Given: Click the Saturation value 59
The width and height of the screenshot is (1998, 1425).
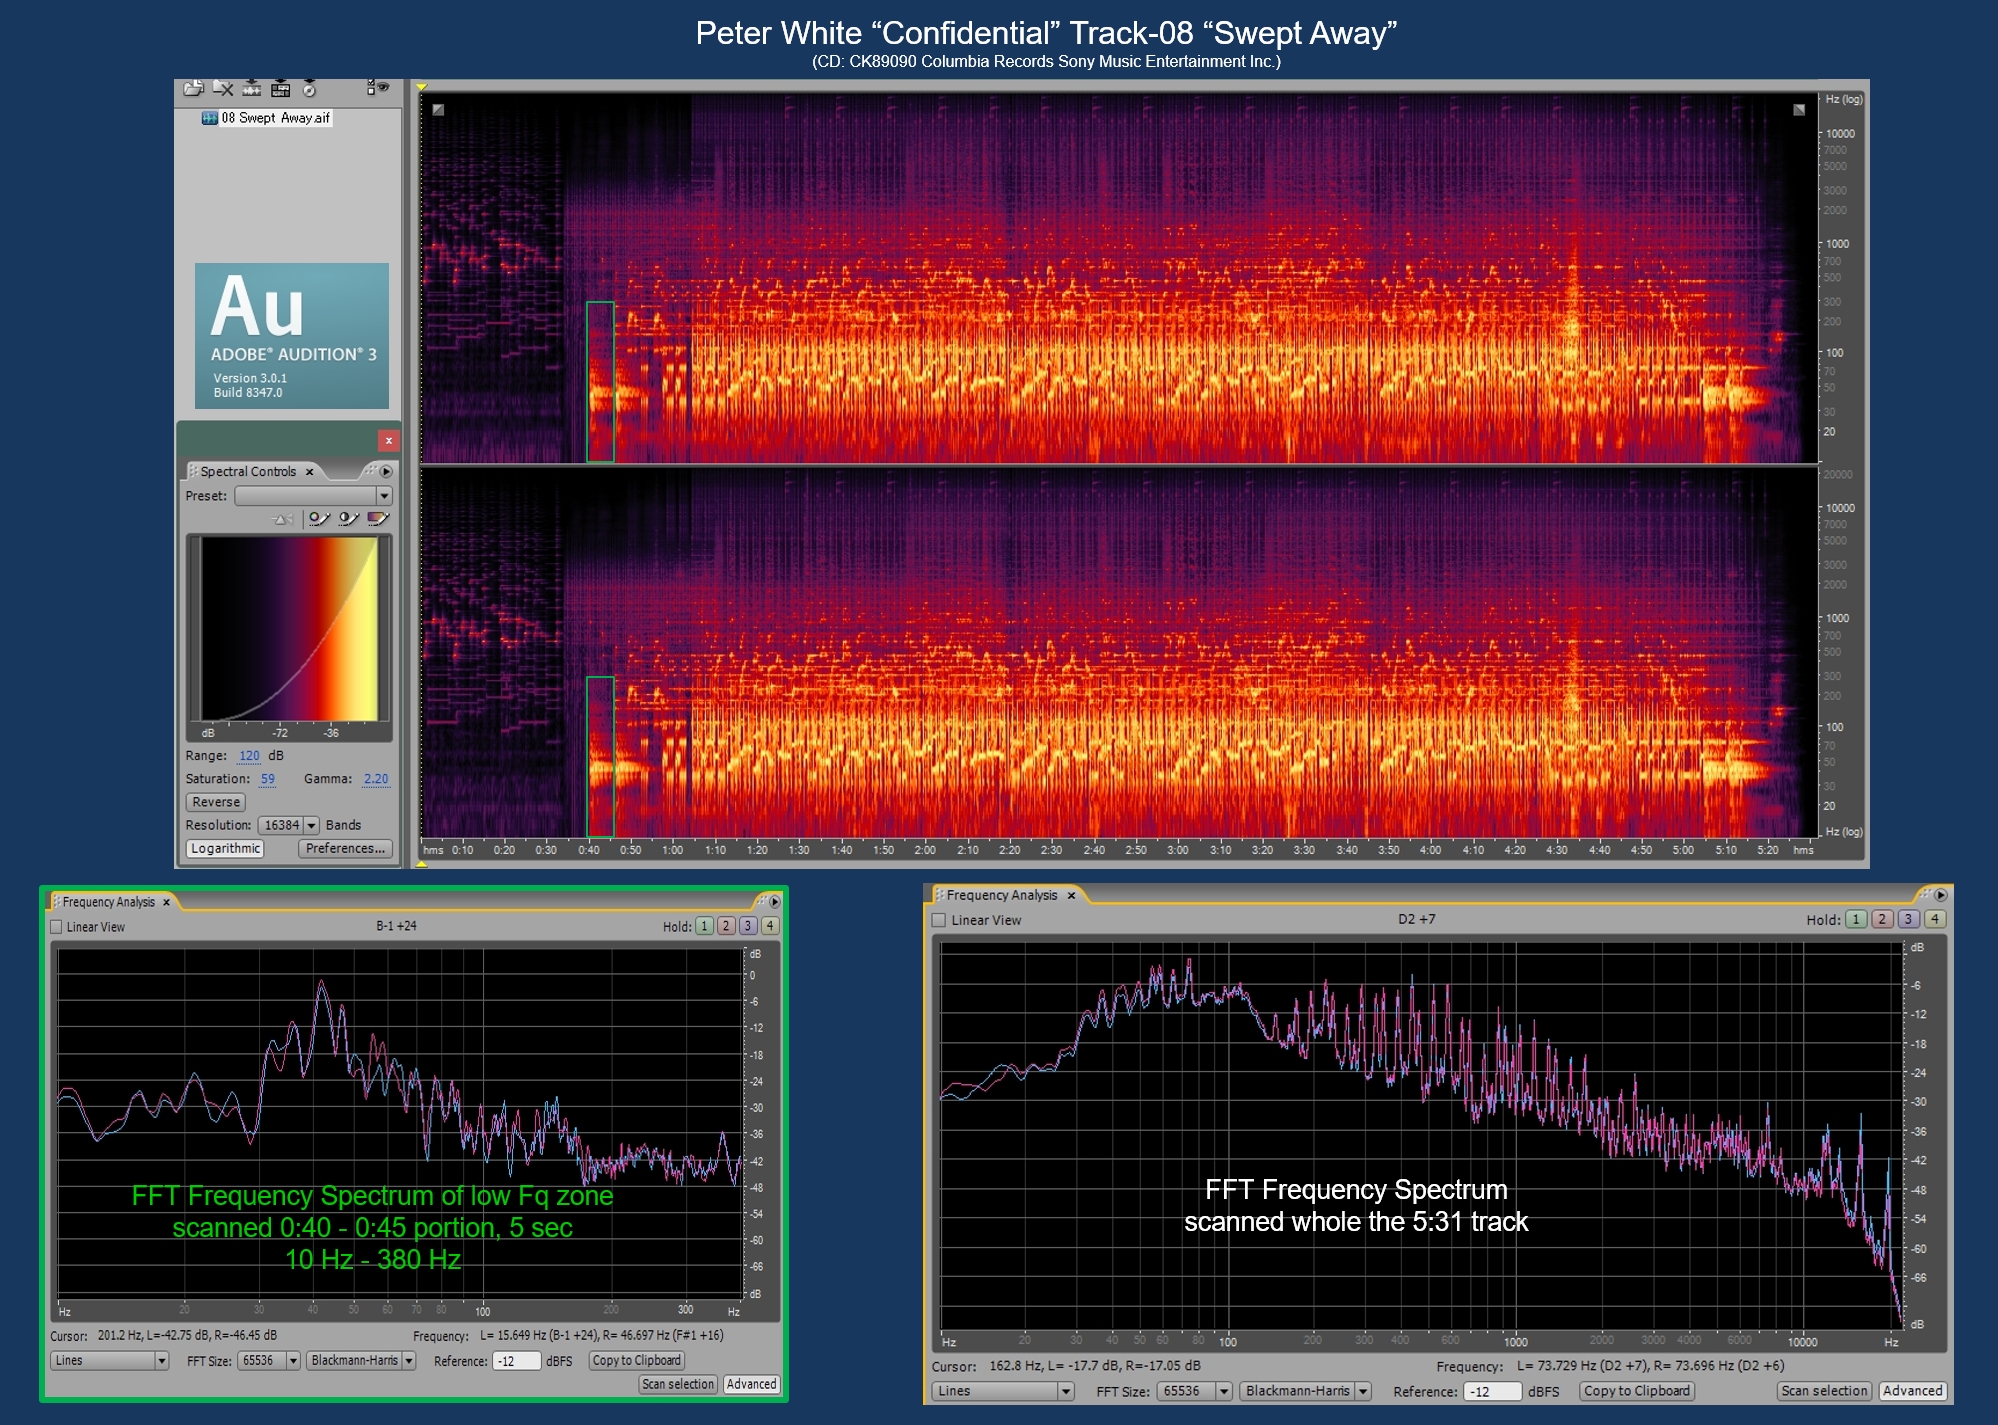Looking at the screenshot, I should click(268, 779).
